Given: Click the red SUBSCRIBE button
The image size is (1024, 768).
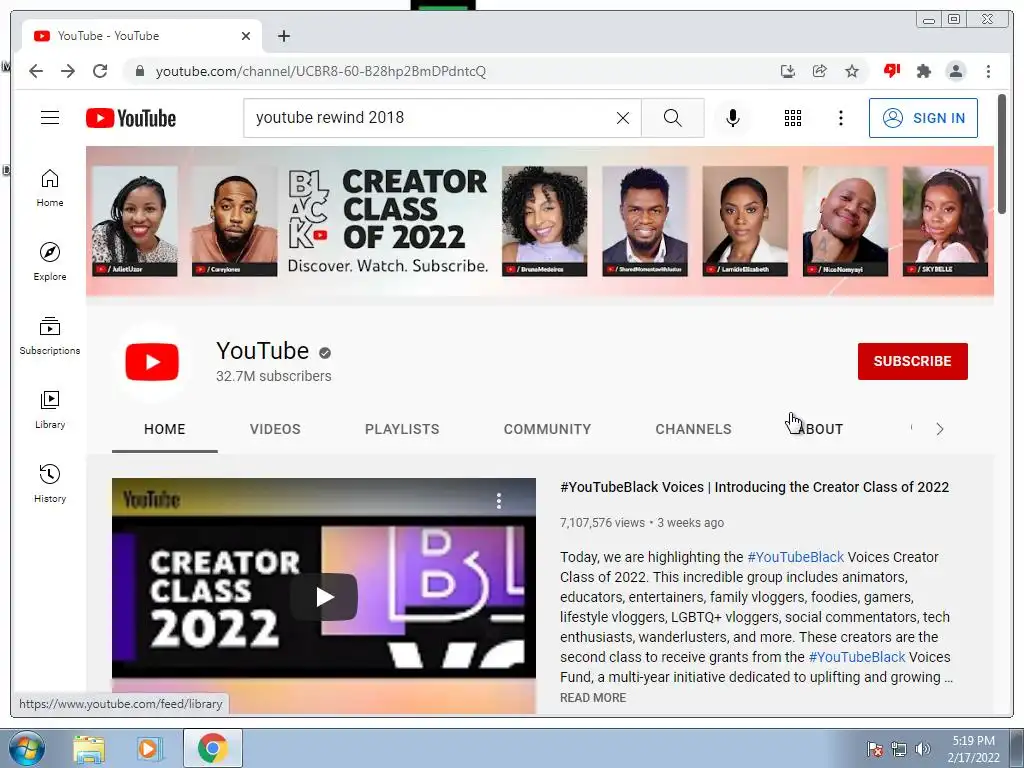Looking at the screenshot, I should pyautogui.click(x=912, y=361).
